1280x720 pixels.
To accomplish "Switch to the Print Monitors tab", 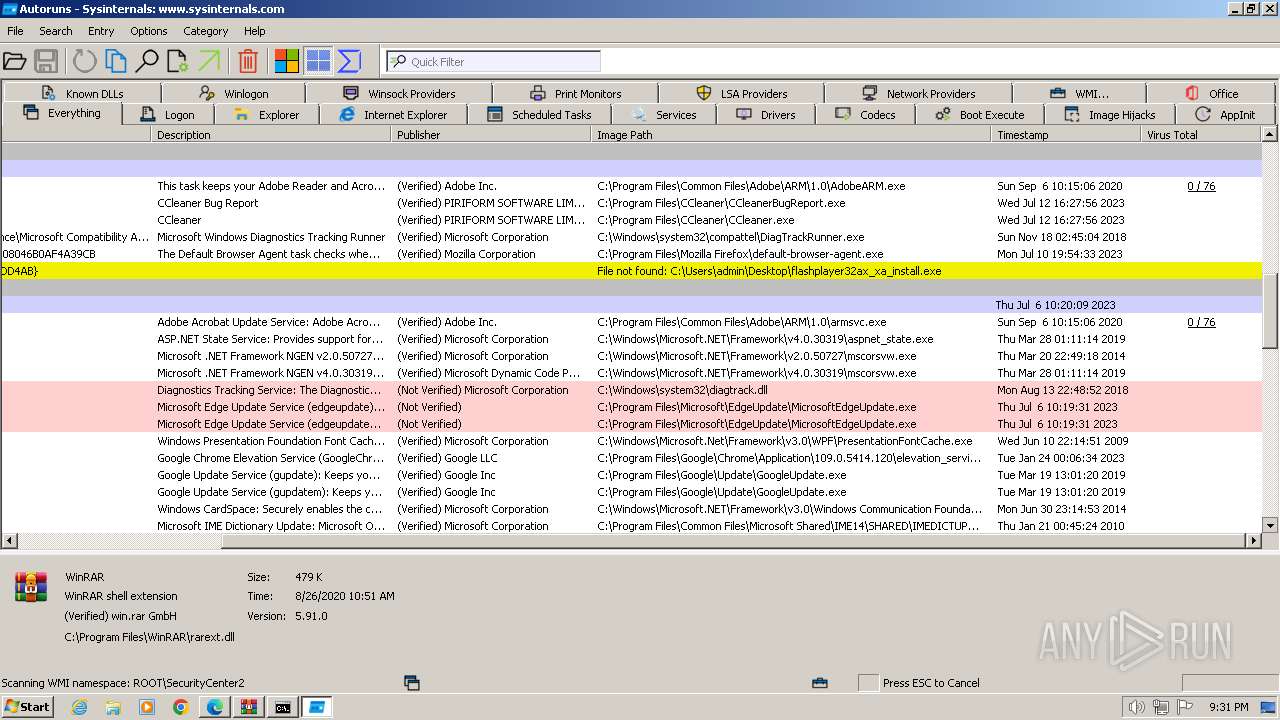I will [577, 93].
